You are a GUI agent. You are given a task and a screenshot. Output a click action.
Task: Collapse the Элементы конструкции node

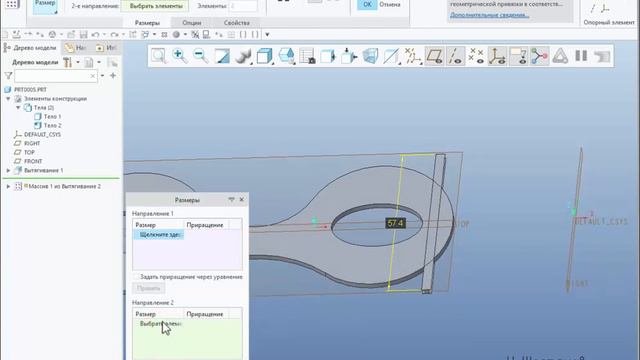click(8, 99)
